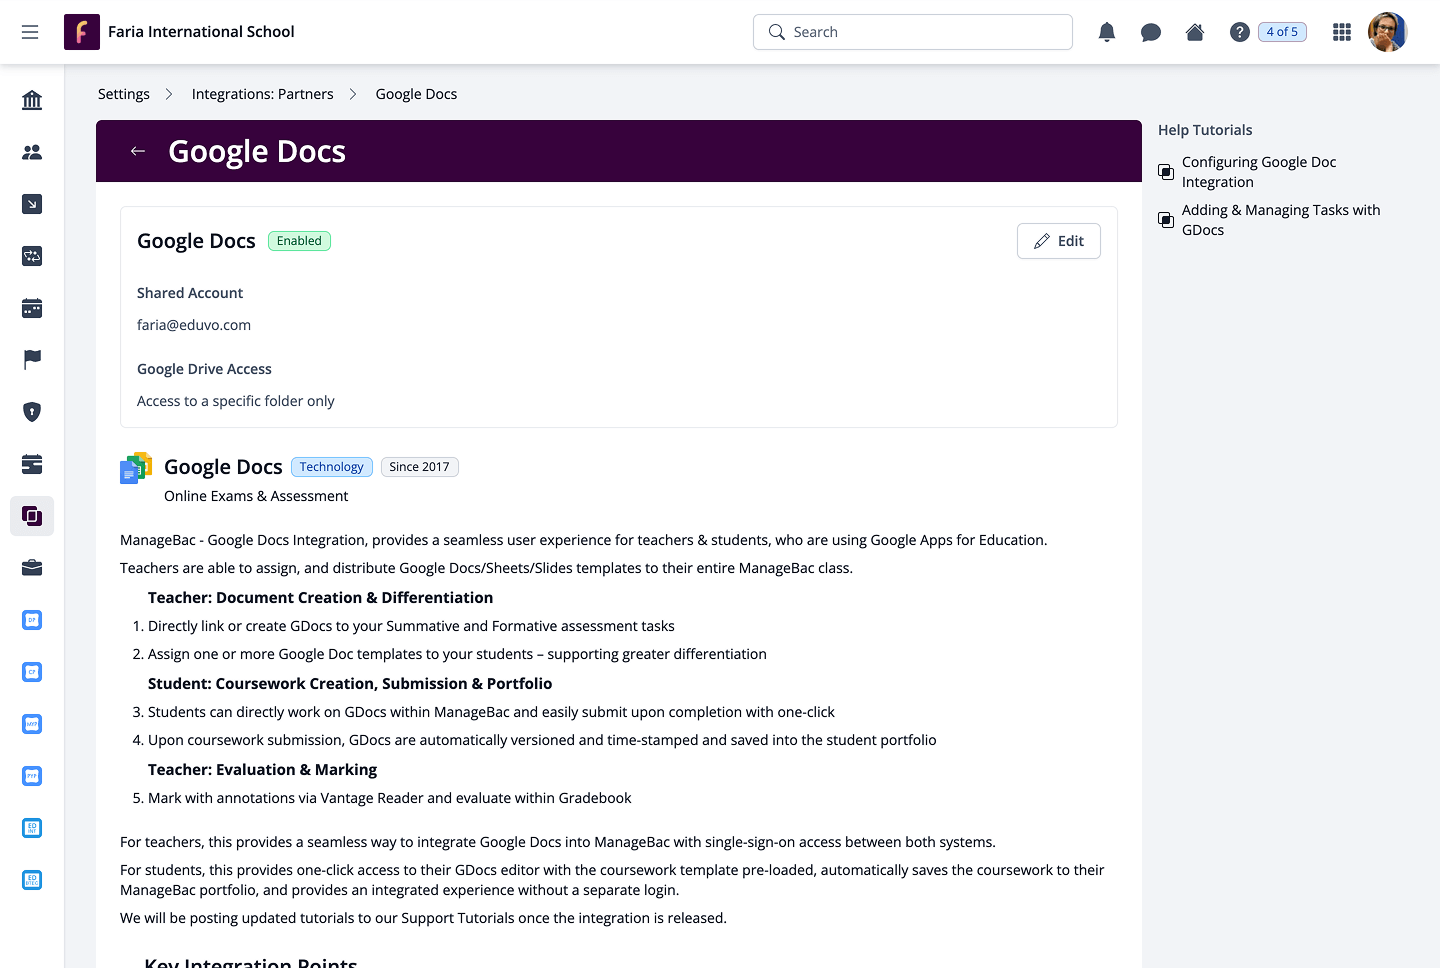Select the flag icon in sidebar

[x=32, y=360]
